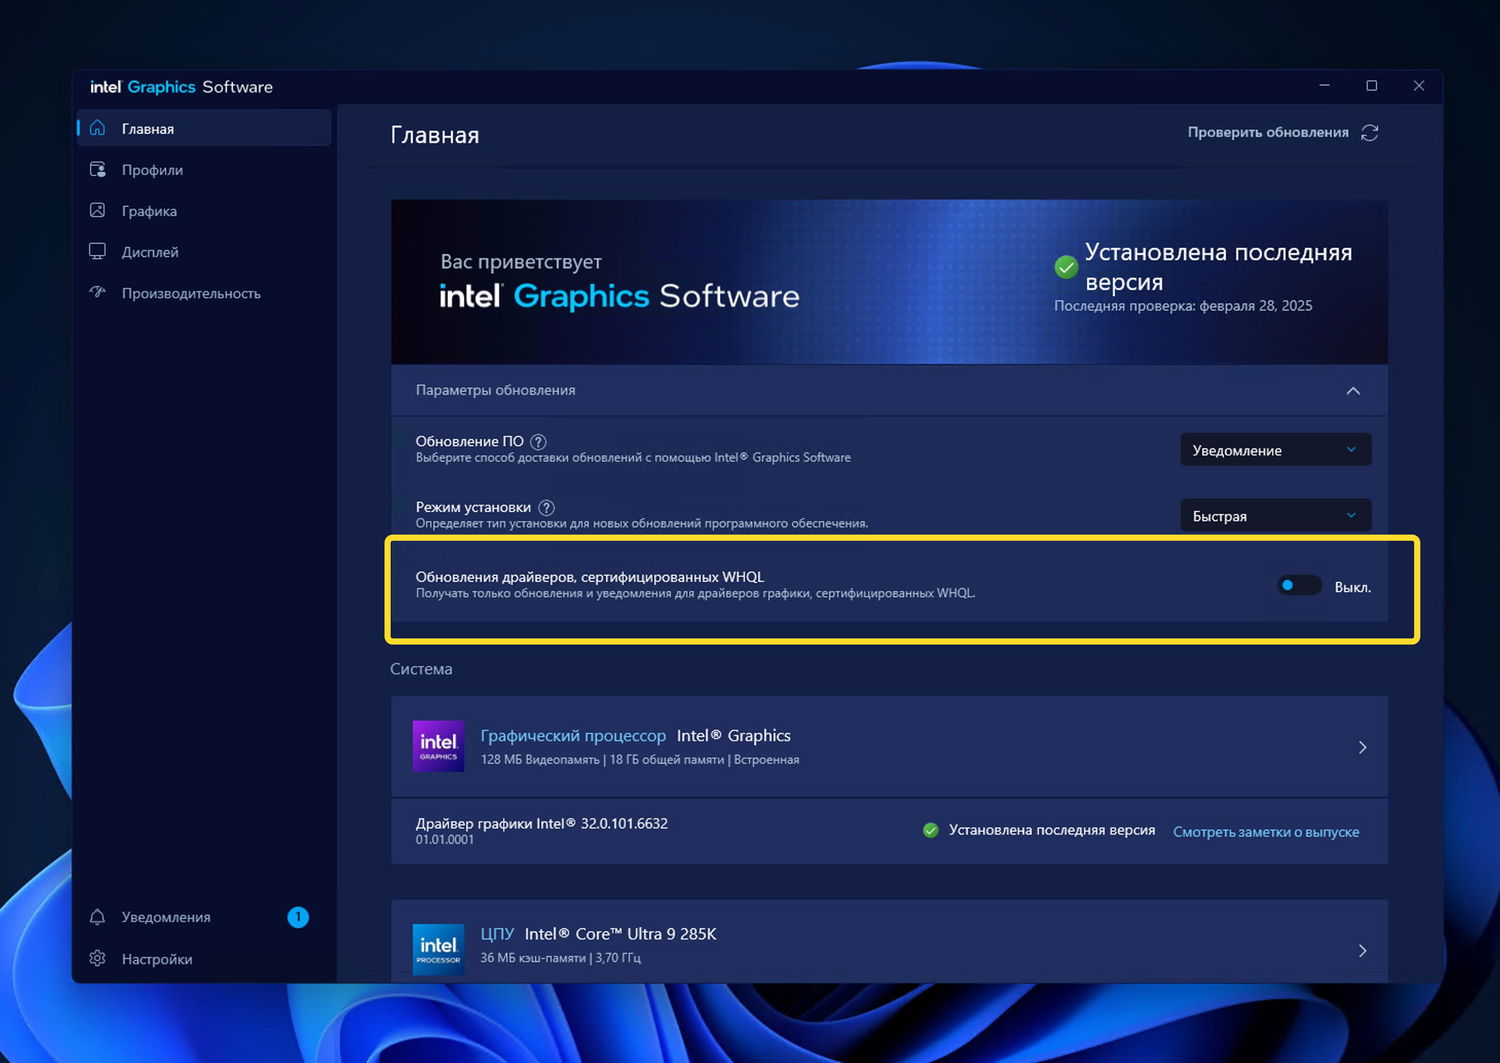Click the 128 МБ Видеопамять details line

pos(640,760)
